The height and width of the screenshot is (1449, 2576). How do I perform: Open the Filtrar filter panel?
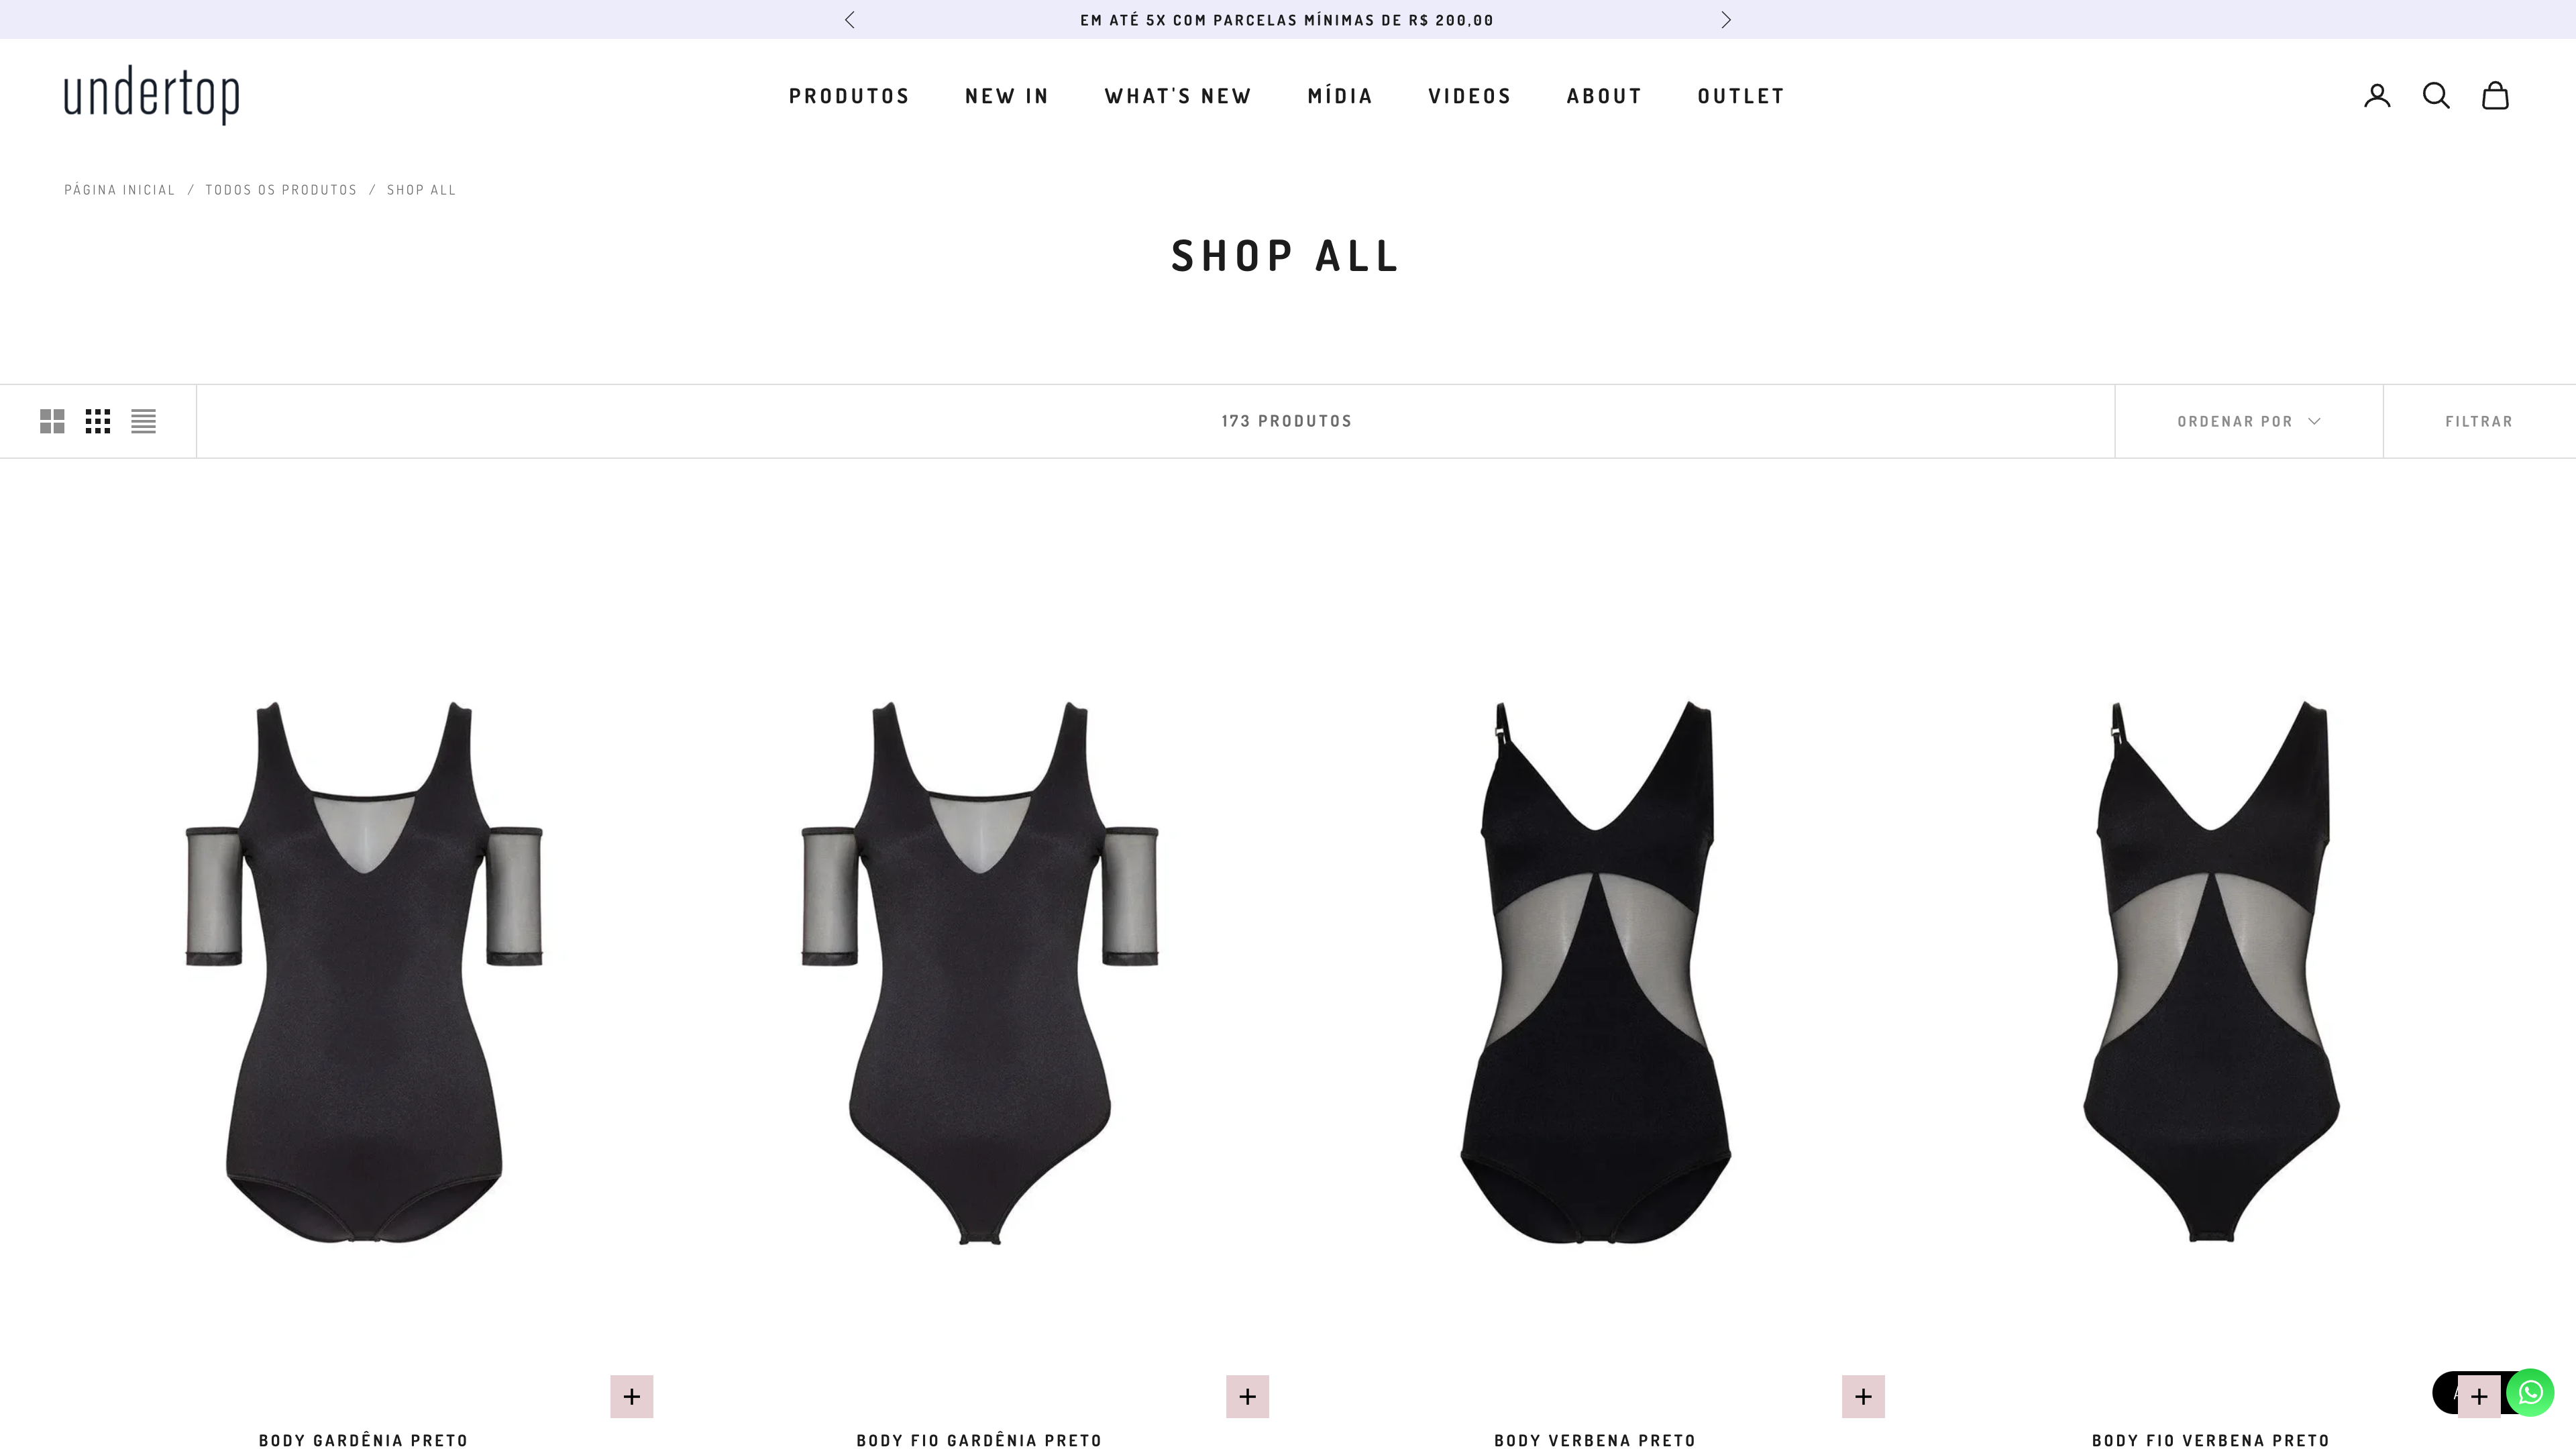pyautogui.click(x=2479, y=421)
